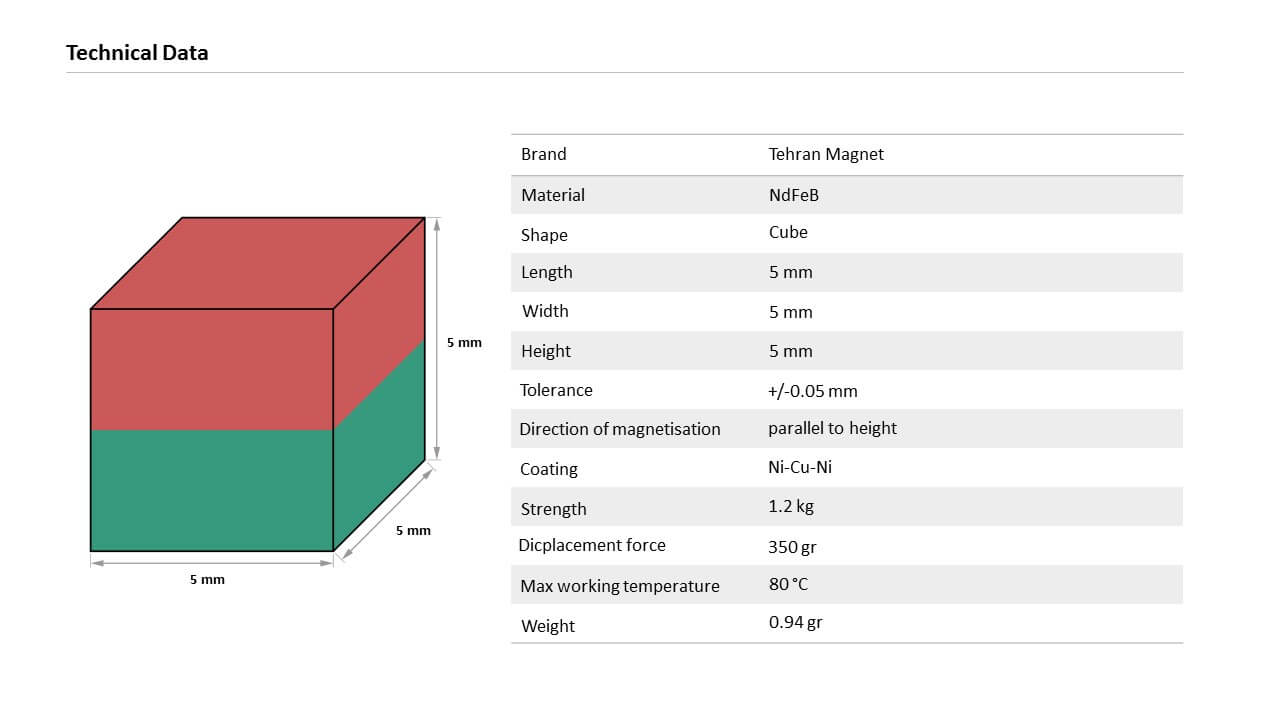The height and width of the screenshot is (720, 1280).
Task: Click the +/-0.05 mm tolerance value
Action: tap(812, 391)
